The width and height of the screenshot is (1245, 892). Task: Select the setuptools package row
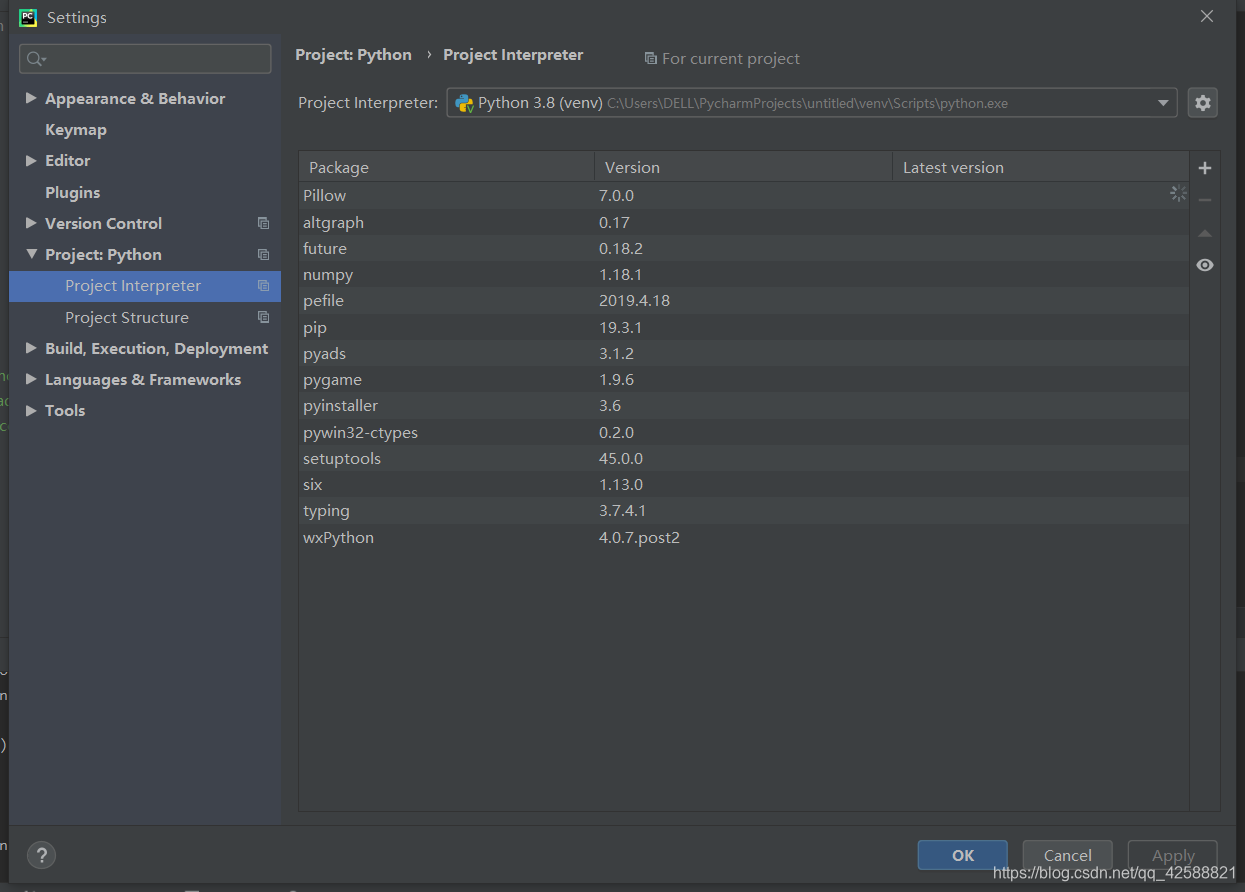click(744, 458)
